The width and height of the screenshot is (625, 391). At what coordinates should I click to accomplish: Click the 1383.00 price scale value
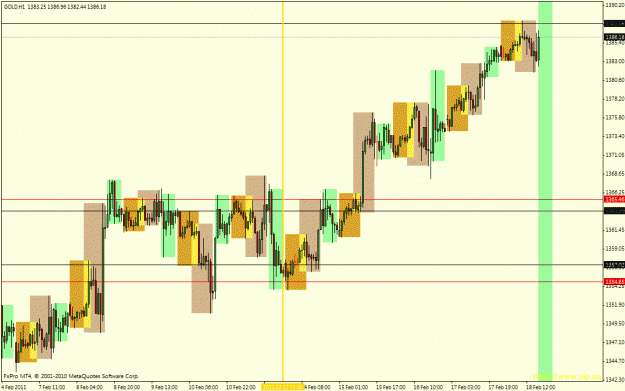coord(615,61)
